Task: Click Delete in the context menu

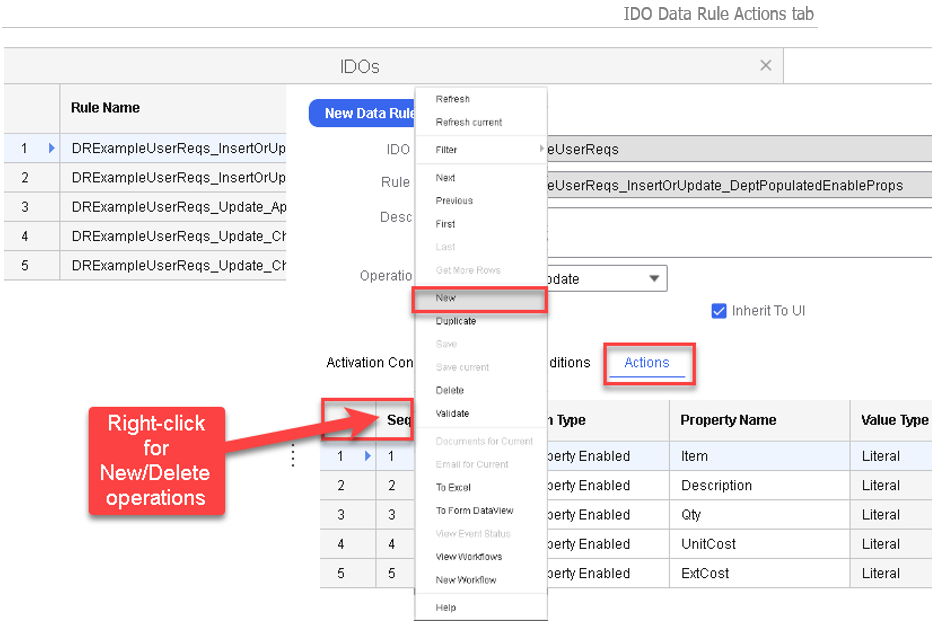Action: 449,390
